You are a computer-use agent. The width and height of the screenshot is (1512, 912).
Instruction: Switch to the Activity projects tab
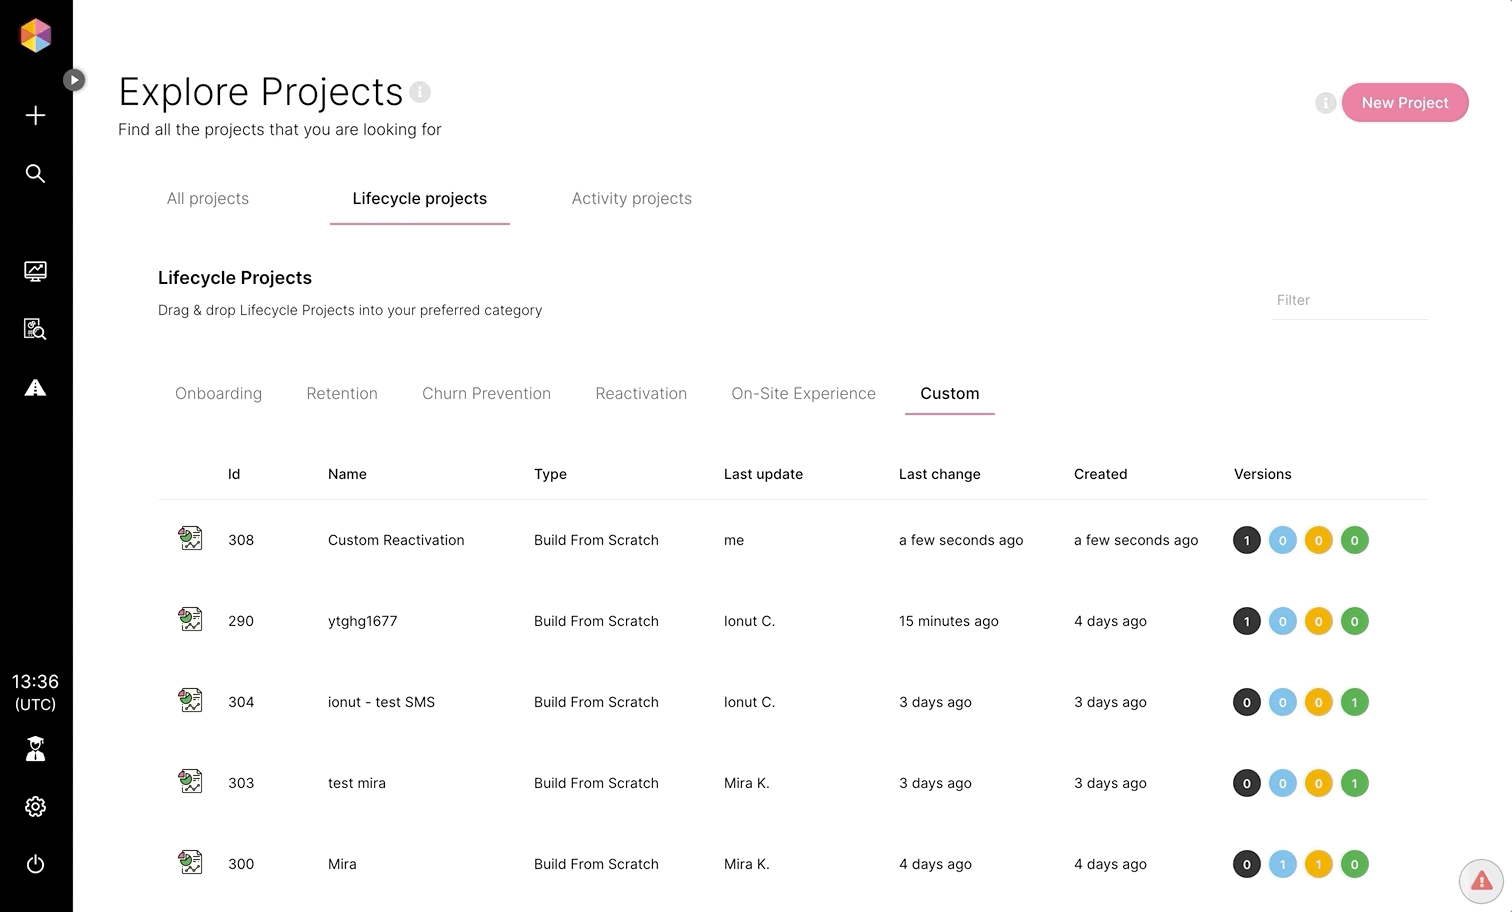pos(631,199)
